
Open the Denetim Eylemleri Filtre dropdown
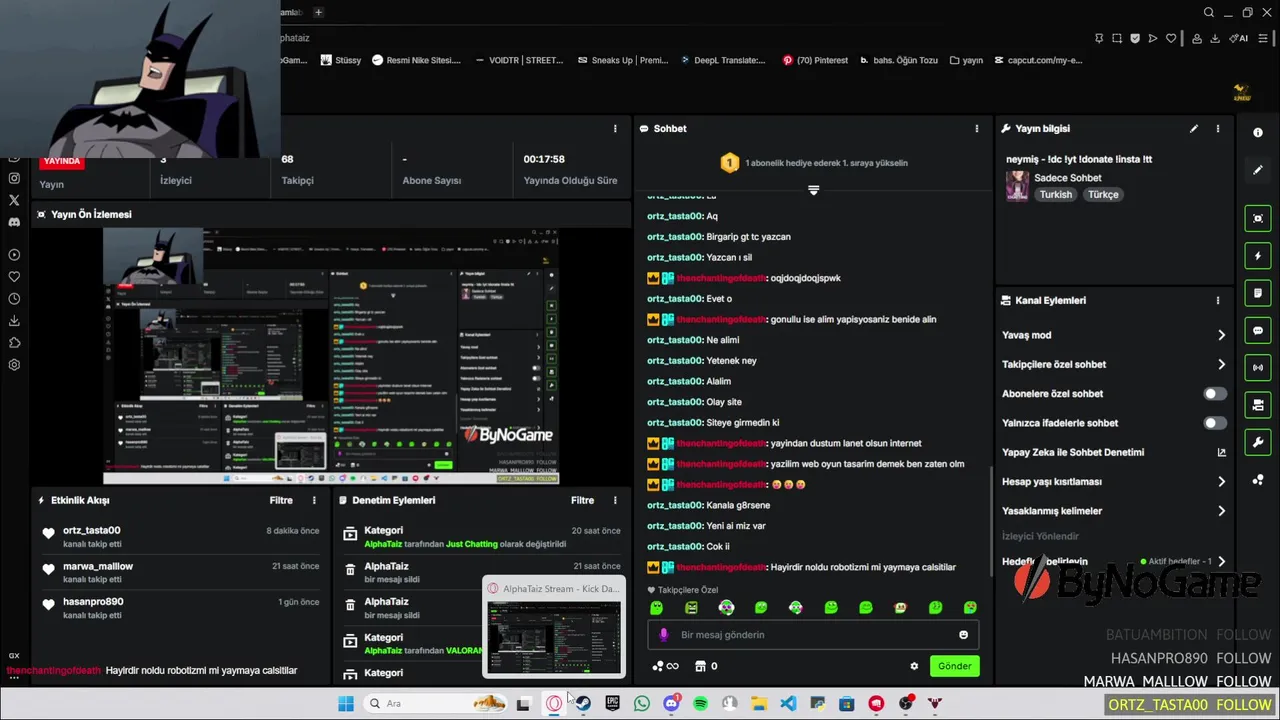point(582,500)
